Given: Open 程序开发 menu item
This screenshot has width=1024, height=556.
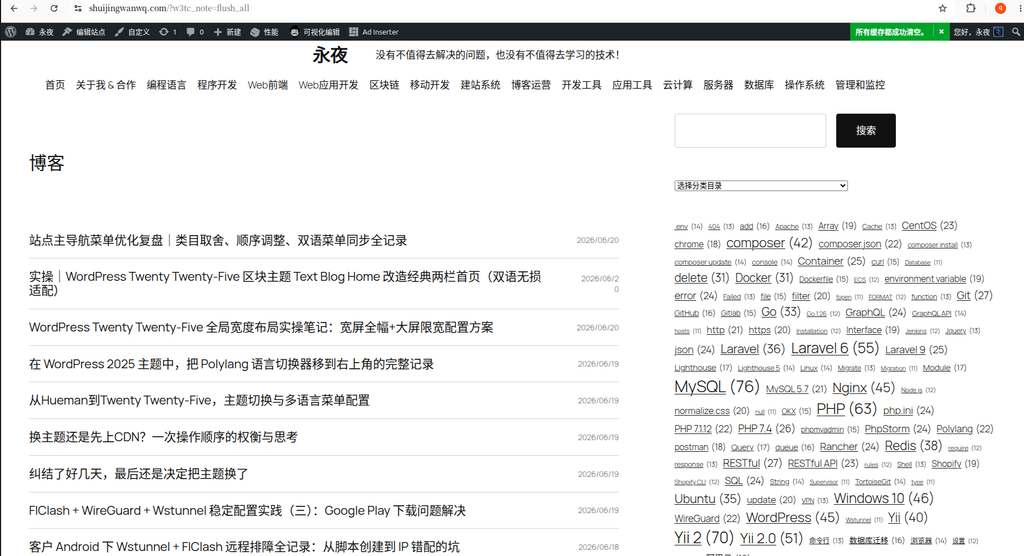Looking at the screenshot, I should pos(217,85).
